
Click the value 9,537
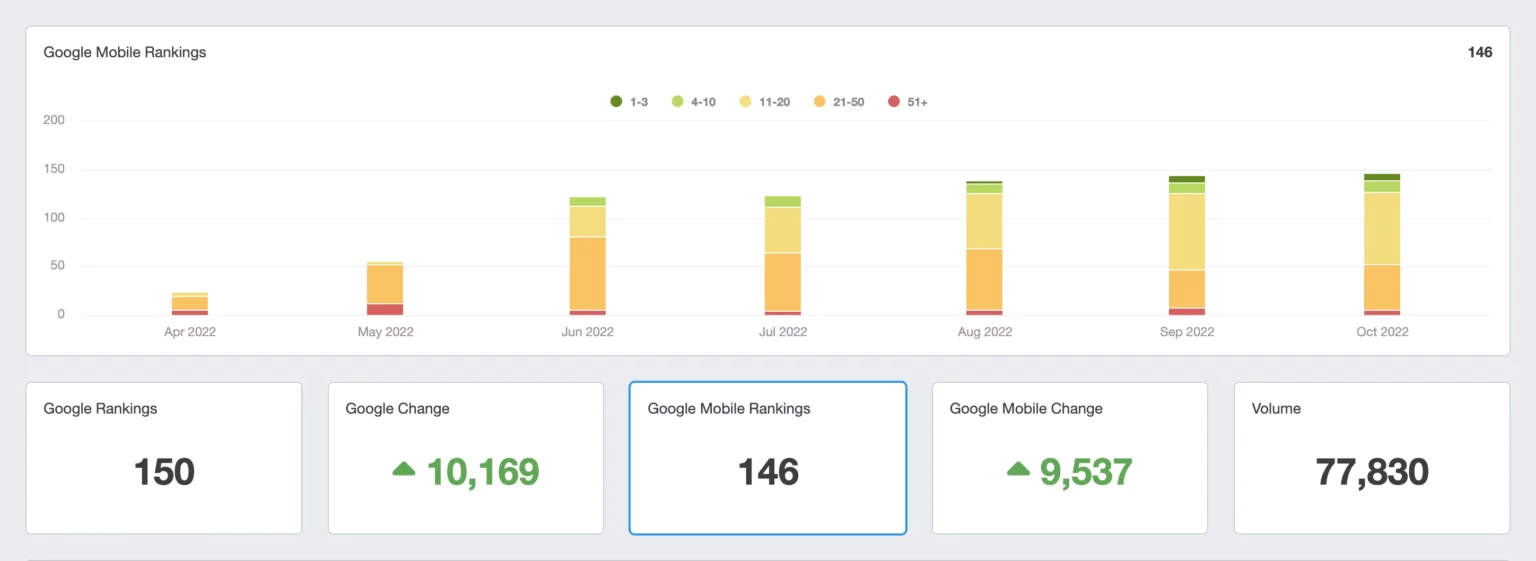tap(1086, 472)
